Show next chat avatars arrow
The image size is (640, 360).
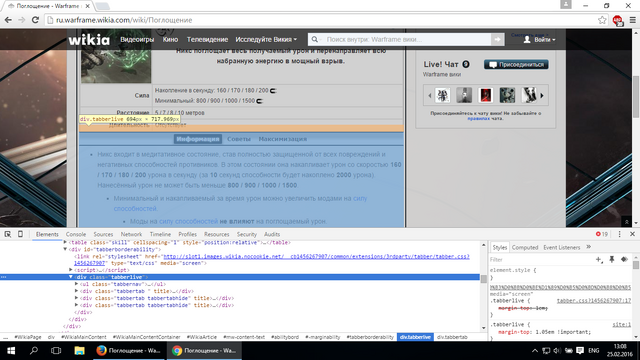(x=542, y=96)
